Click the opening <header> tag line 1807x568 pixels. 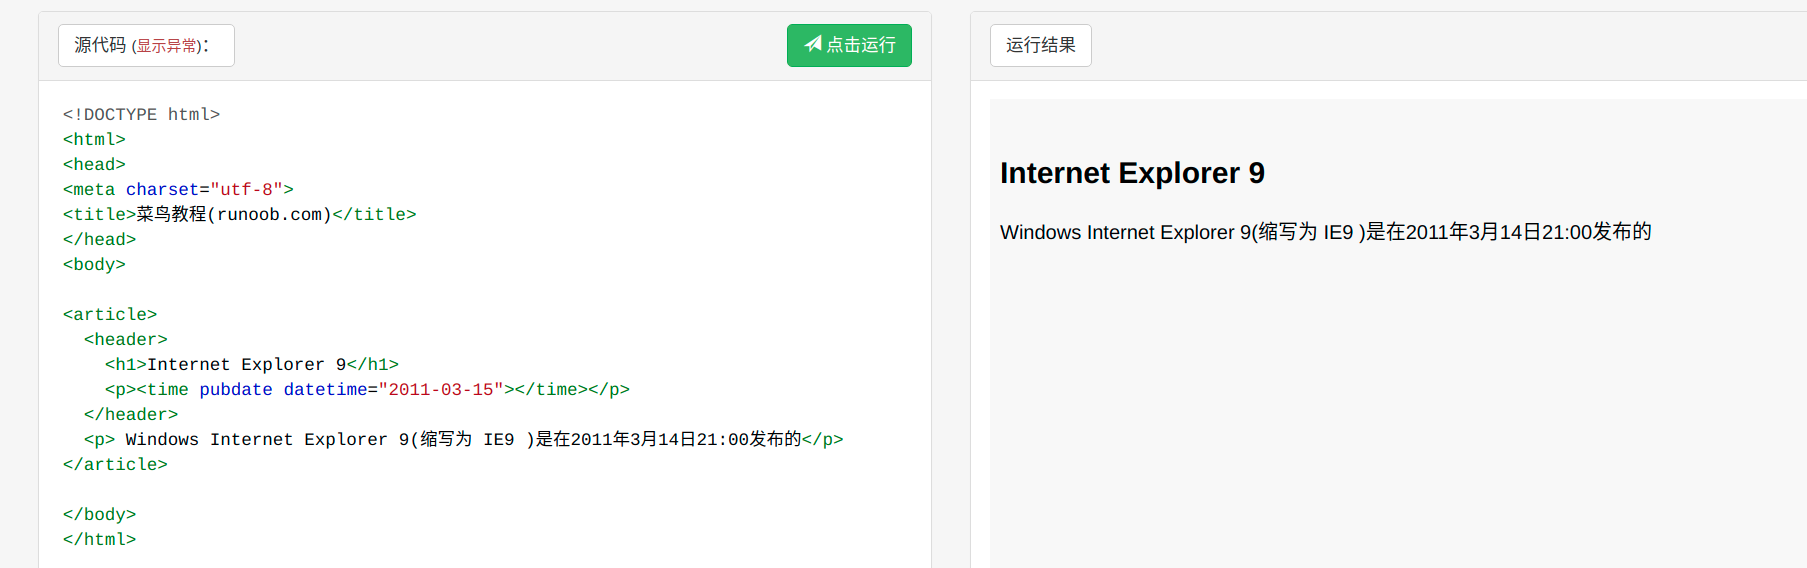click(126, 340)
